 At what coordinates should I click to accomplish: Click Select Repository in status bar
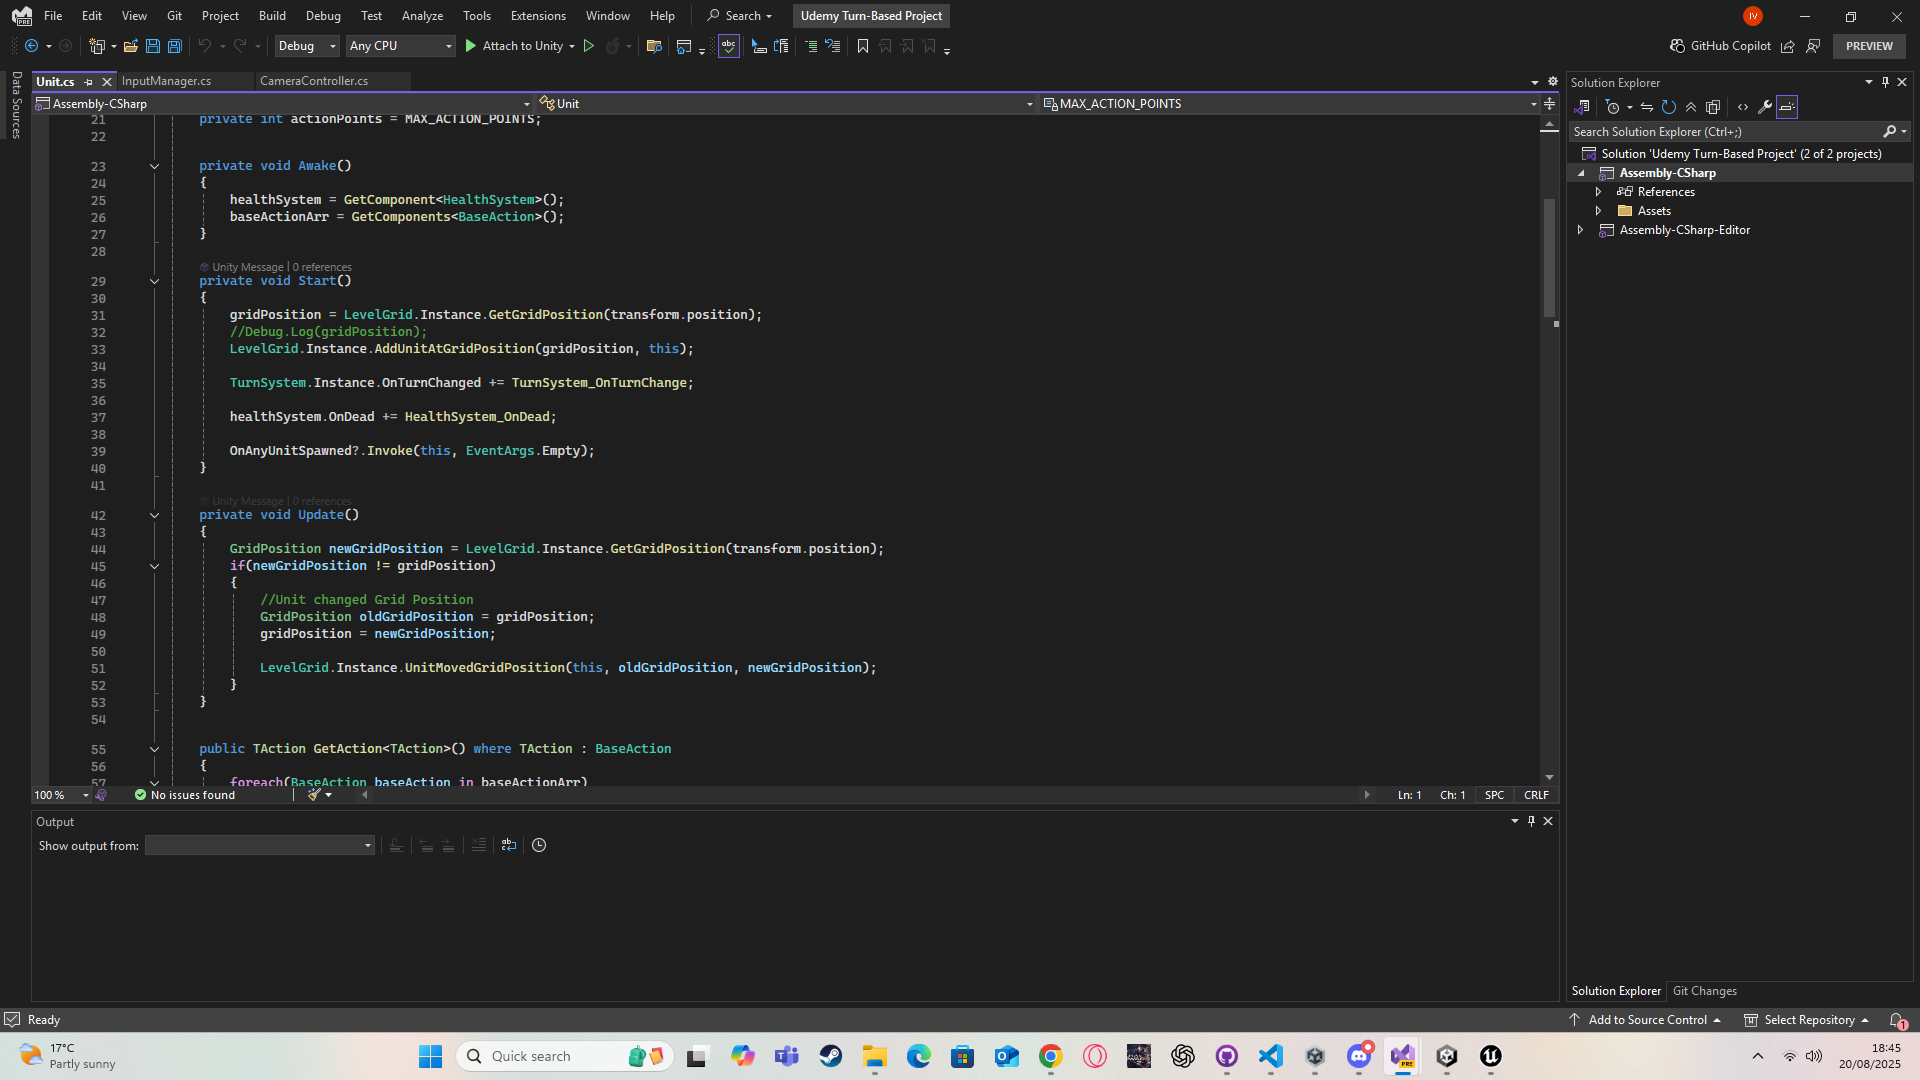coord(1807,1020)
